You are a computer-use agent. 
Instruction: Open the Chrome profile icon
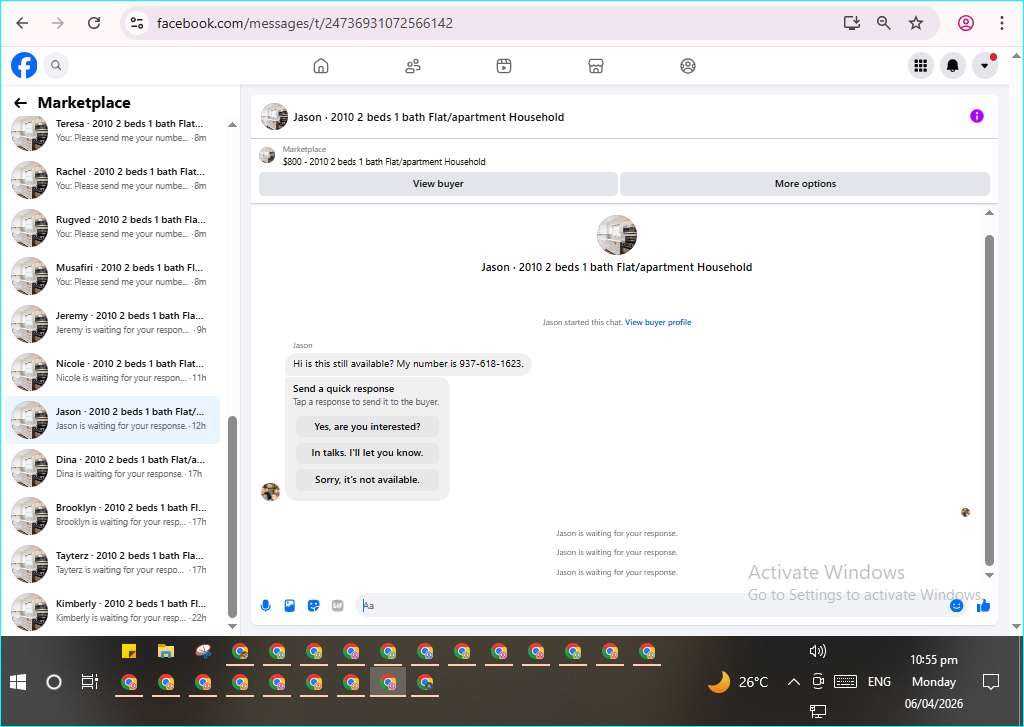point(966,23)
